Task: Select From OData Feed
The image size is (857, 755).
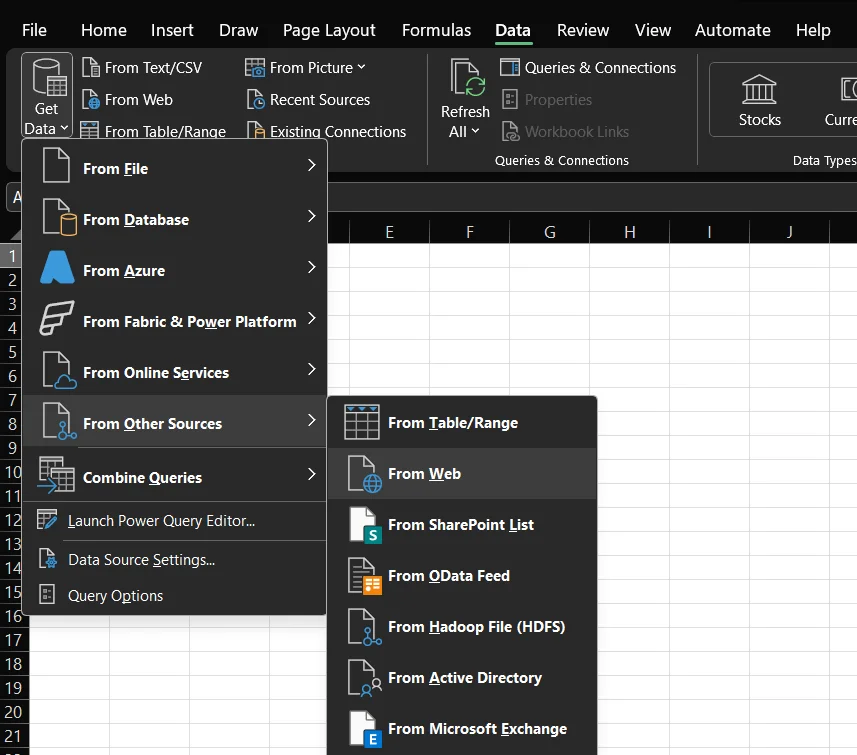Action: (451, 575)
